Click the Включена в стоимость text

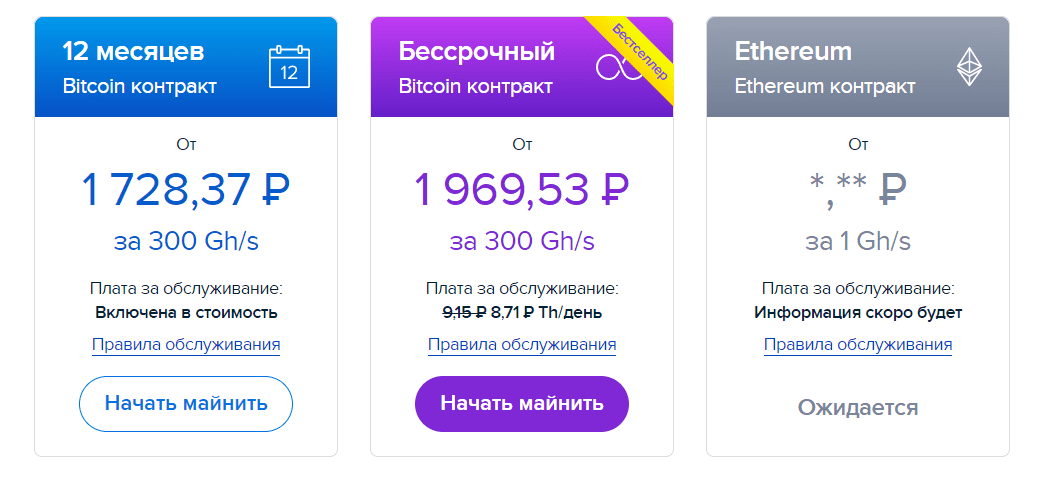click(x=186, y=313)
